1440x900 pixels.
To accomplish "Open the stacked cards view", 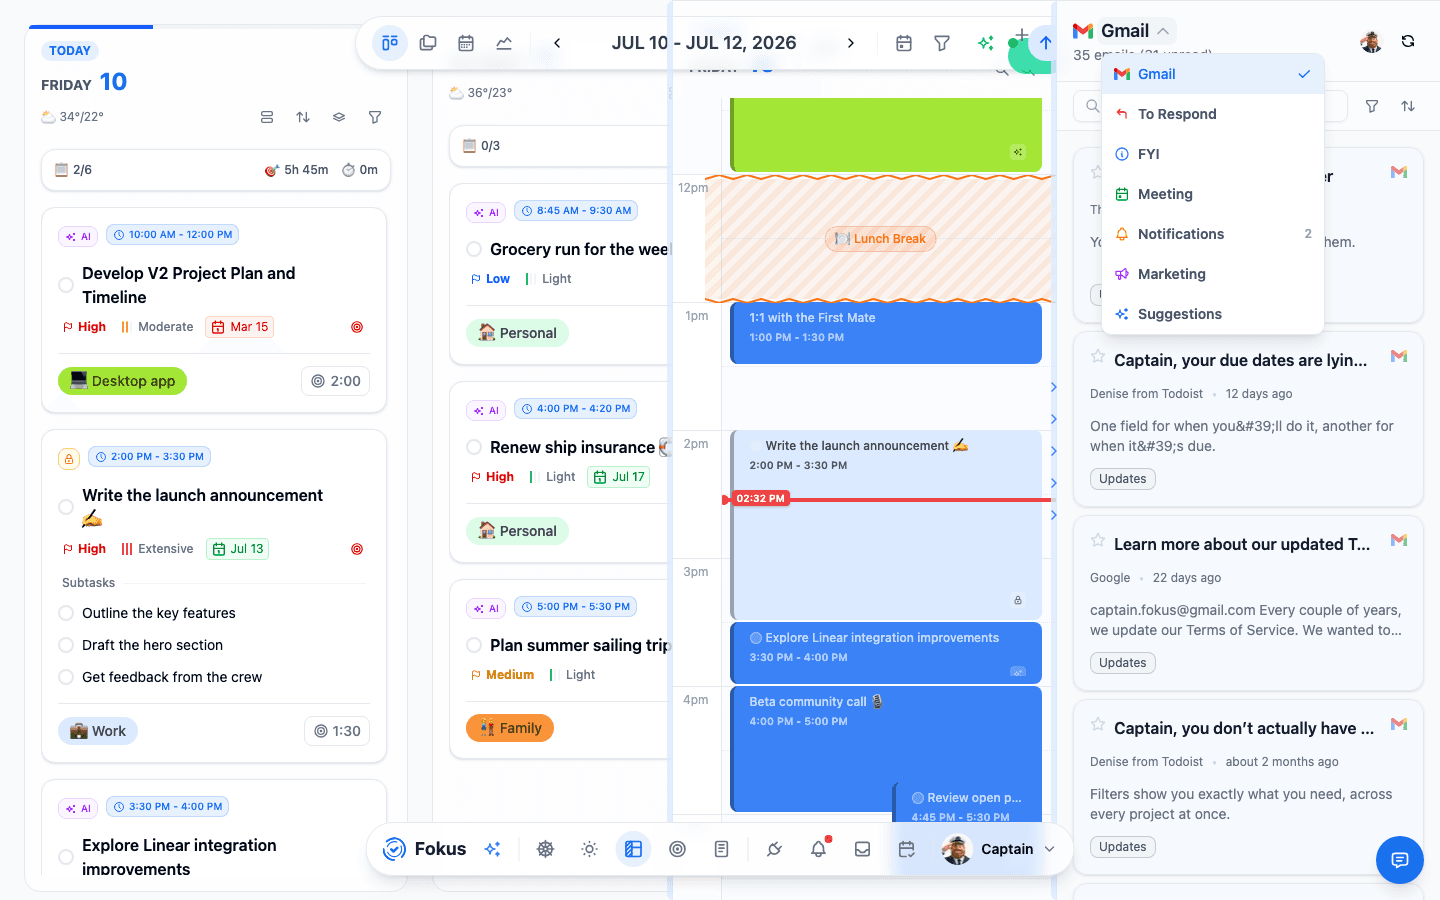I will (428, 43).
